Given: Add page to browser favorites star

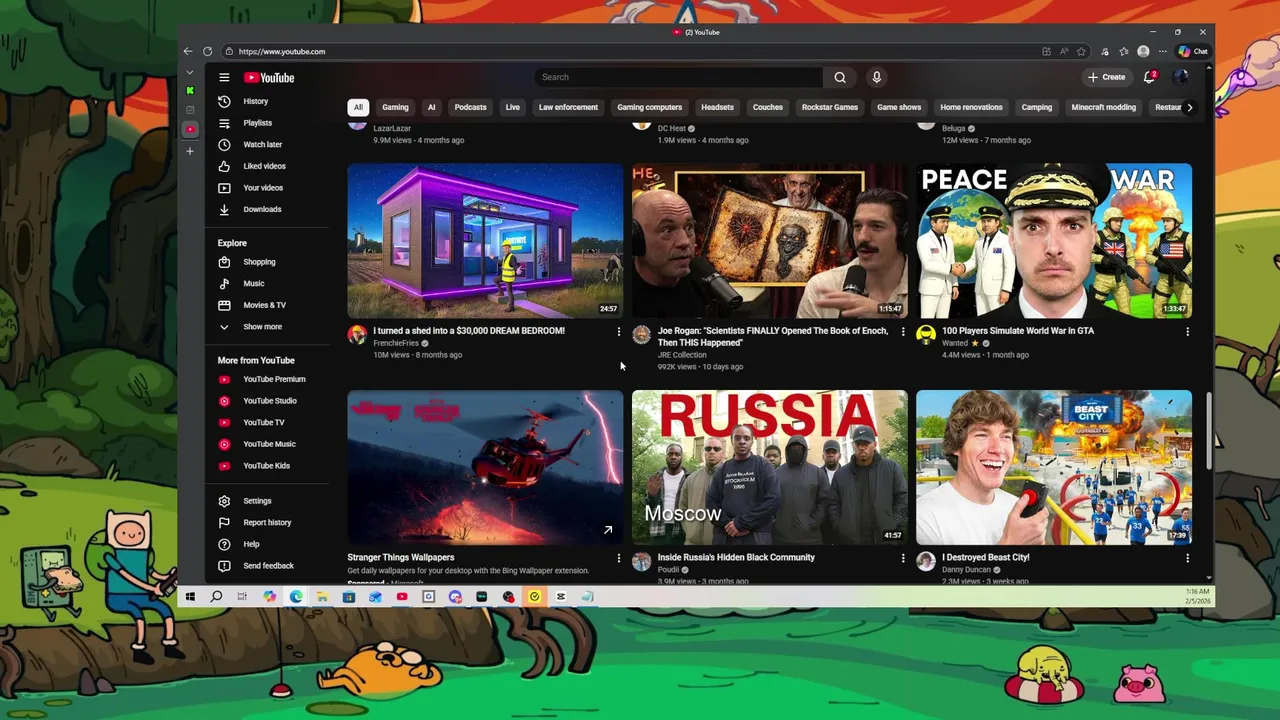Looking at the screenshot, I should 1081,51.
